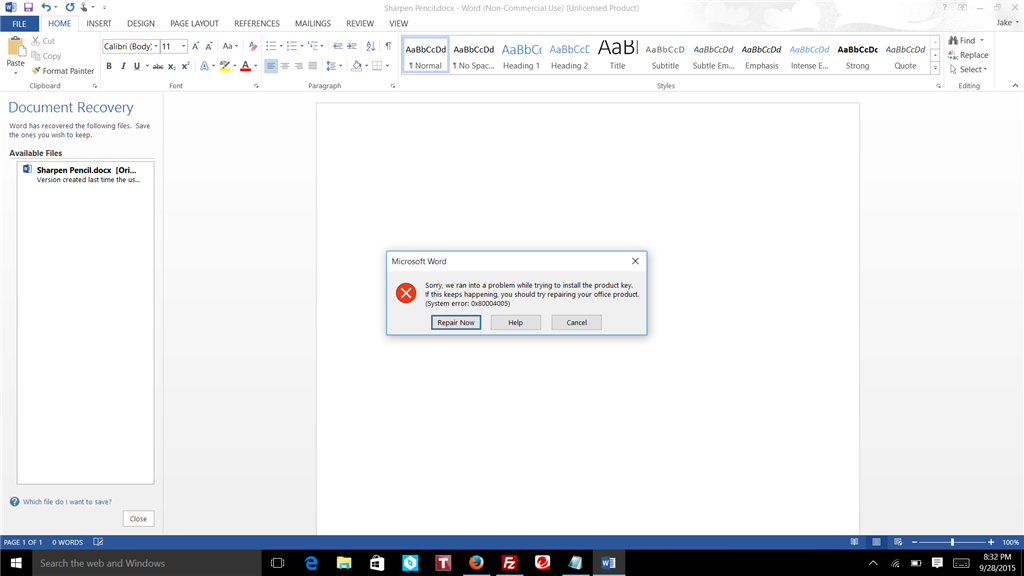This screenshot has width=1024, height=576.
Task: Open the font name combo box
Action: (x=131, y=46)
